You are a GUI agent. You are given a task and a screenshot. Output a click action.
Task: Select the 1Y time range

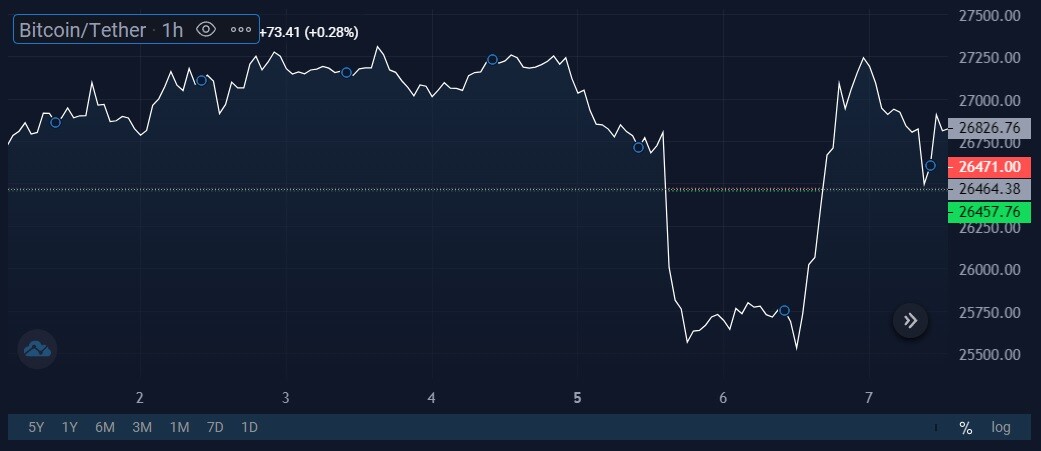point(70,427)
